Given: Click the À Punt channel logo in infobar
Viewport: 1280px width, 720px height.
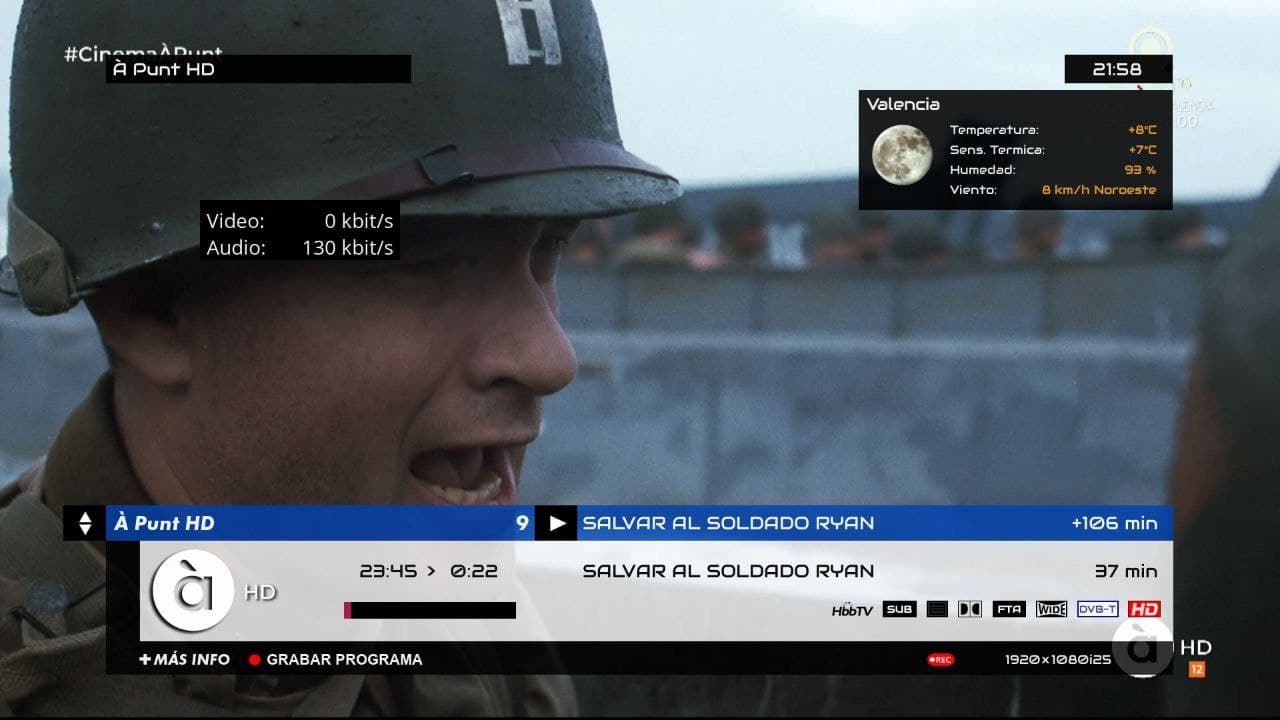Looking at the screenshot, I should [193, 591].
